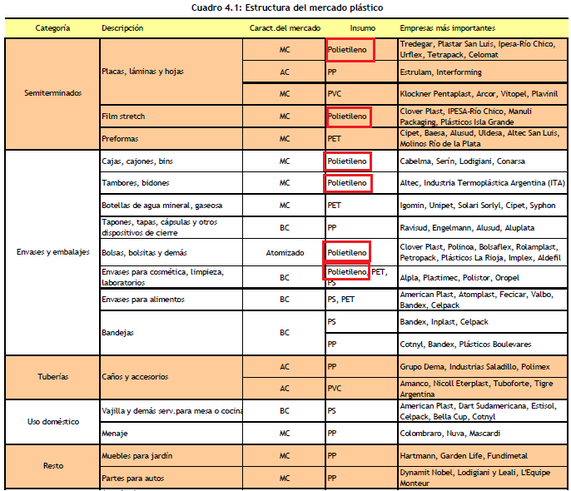Click the 'Film stretch' description cell
Image resolution: width=571 pixels, height=491 pixels.
point(171,116)
